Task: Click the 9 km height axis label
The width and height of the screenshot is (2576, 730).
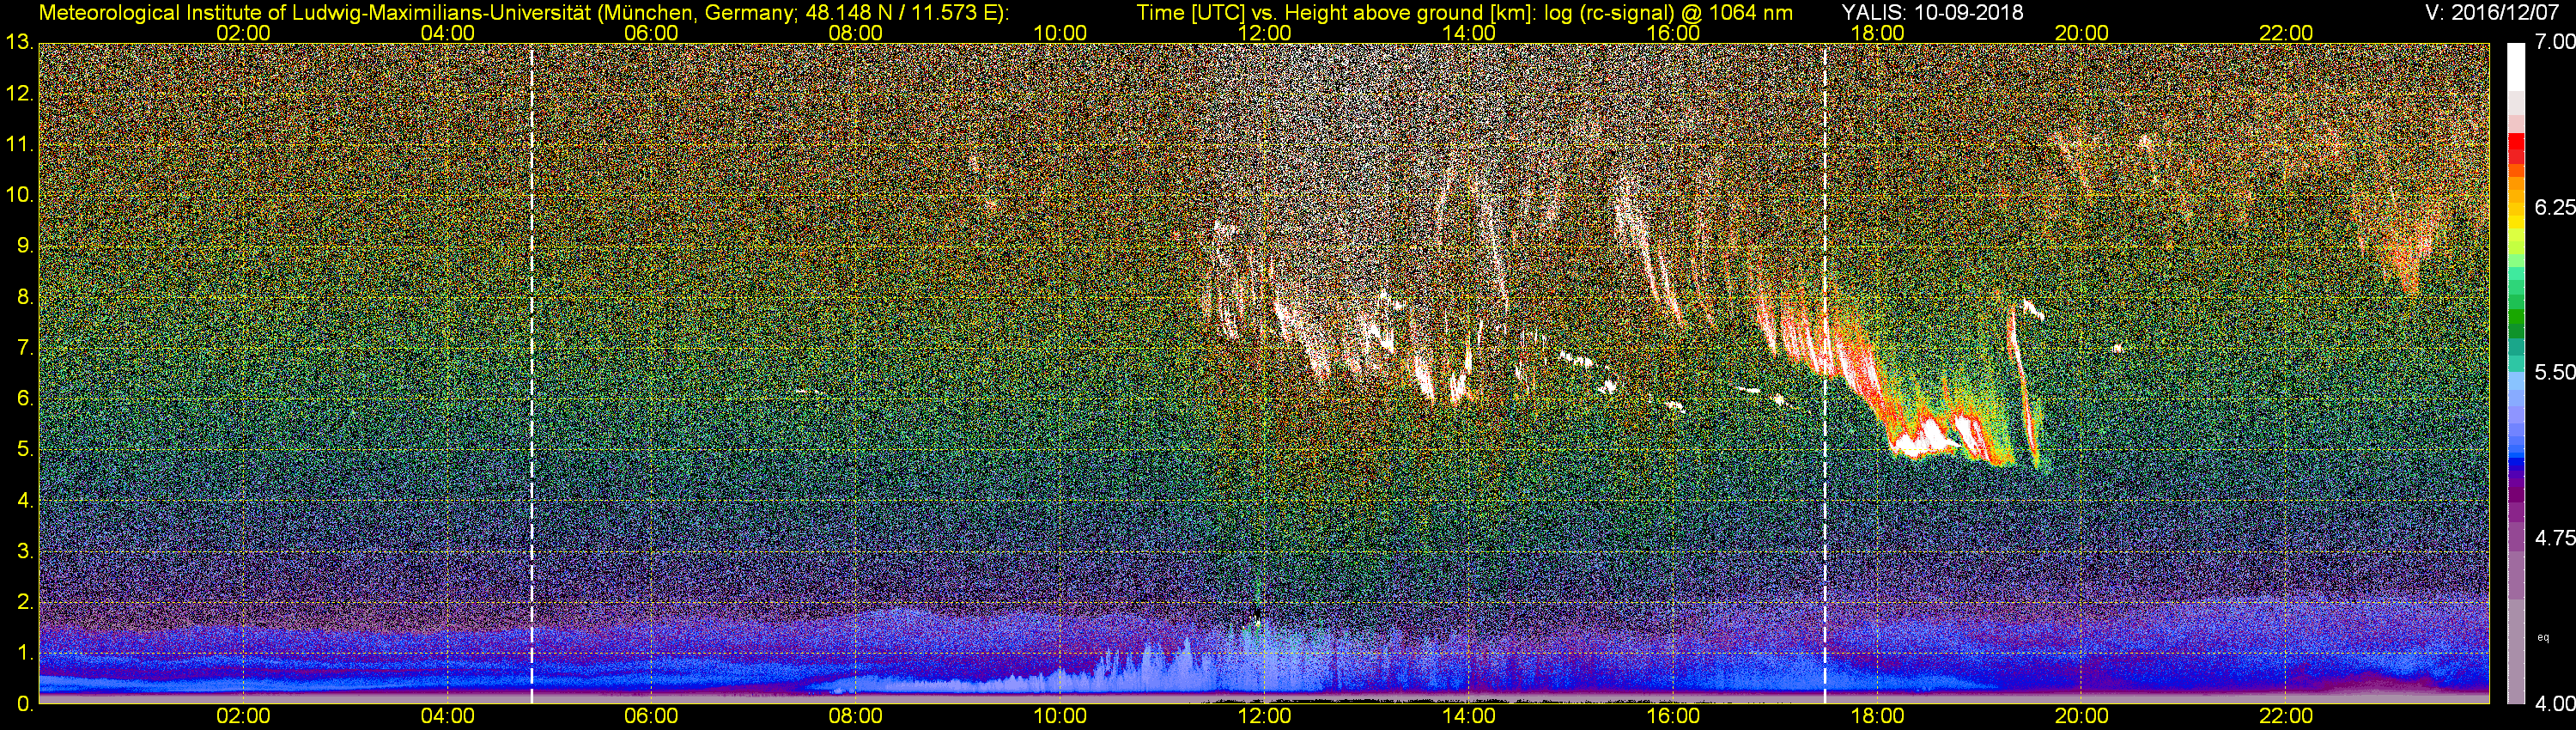Action: tap(24, 246)
